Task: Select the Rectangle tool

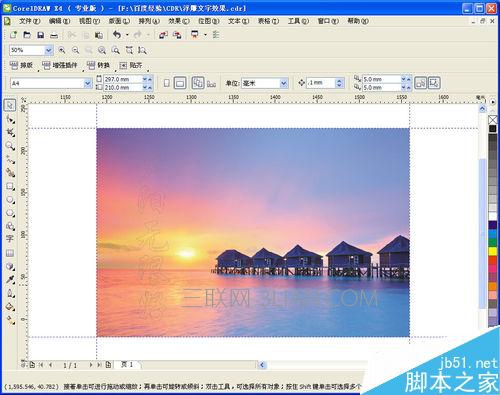Action: 10,186
